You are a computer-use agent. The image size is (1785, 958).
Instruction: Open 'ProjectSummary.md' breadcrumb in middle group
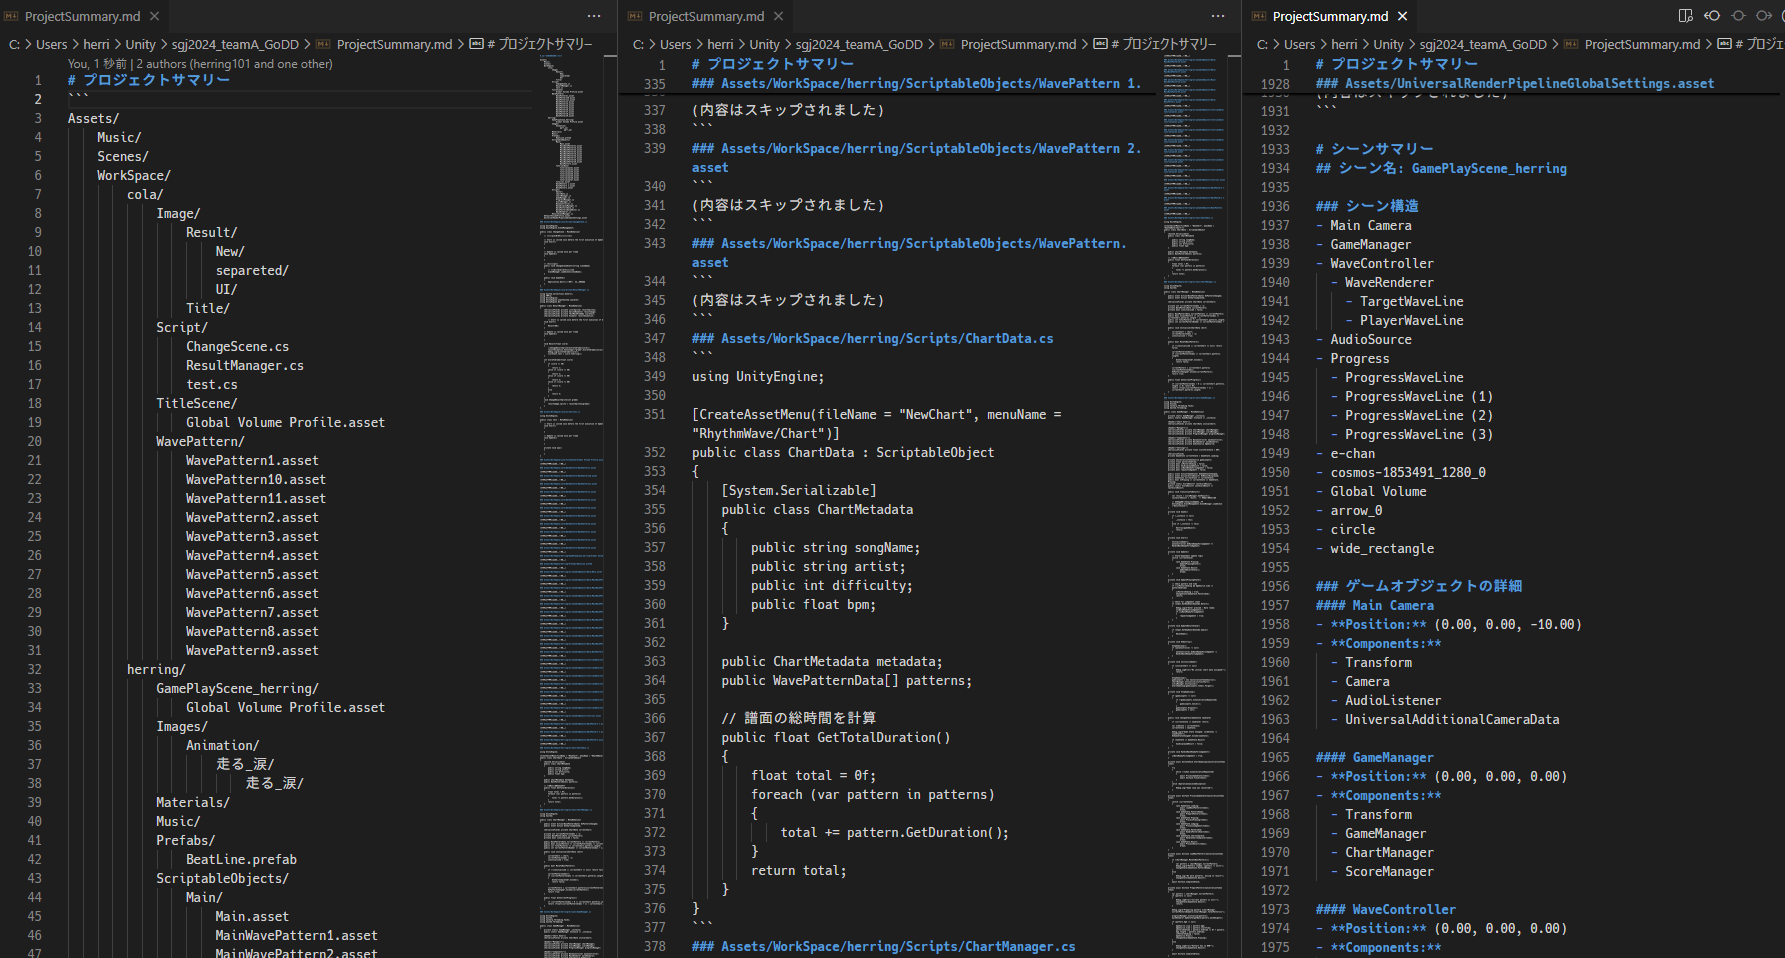1018,44
